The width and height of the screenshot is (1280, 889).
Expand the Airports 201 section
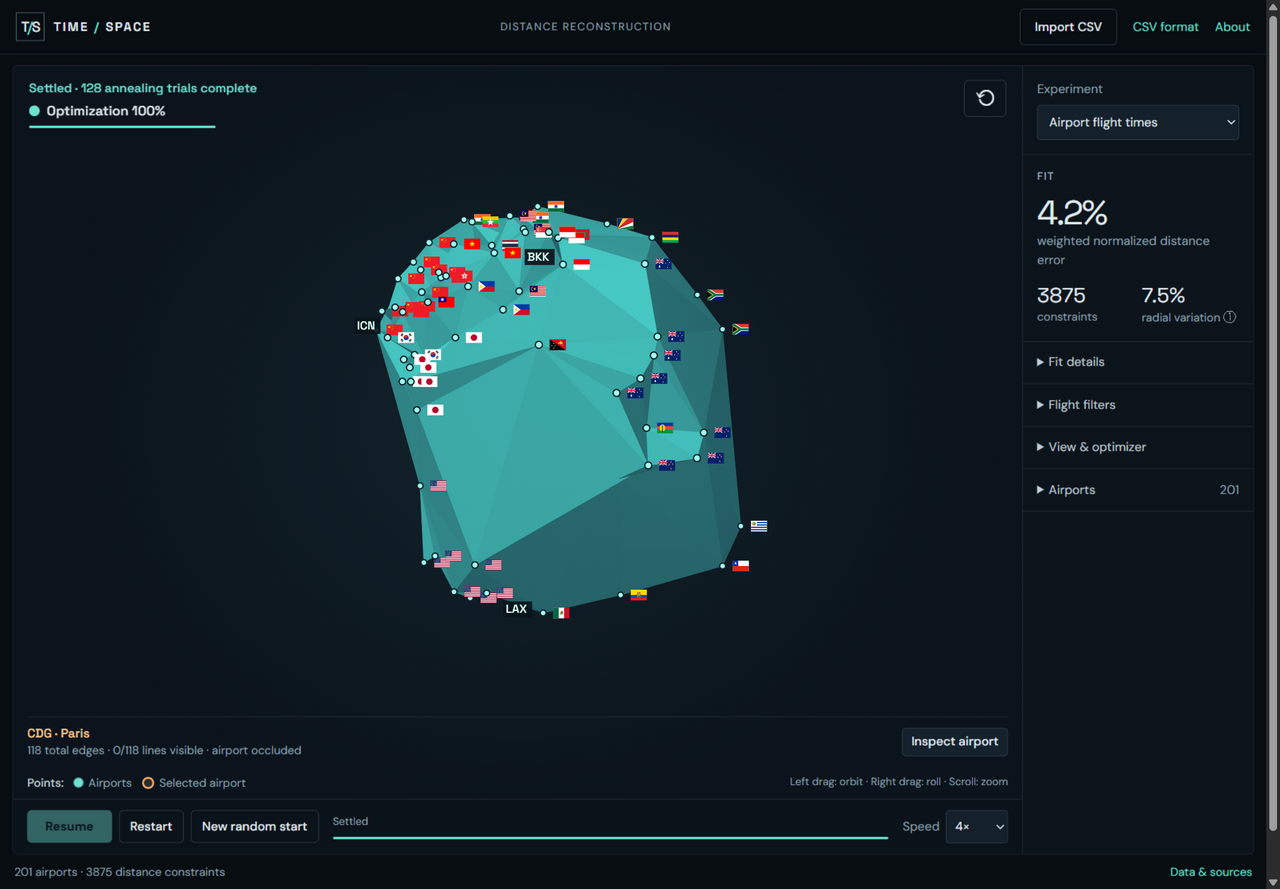tap(1138, 490)
